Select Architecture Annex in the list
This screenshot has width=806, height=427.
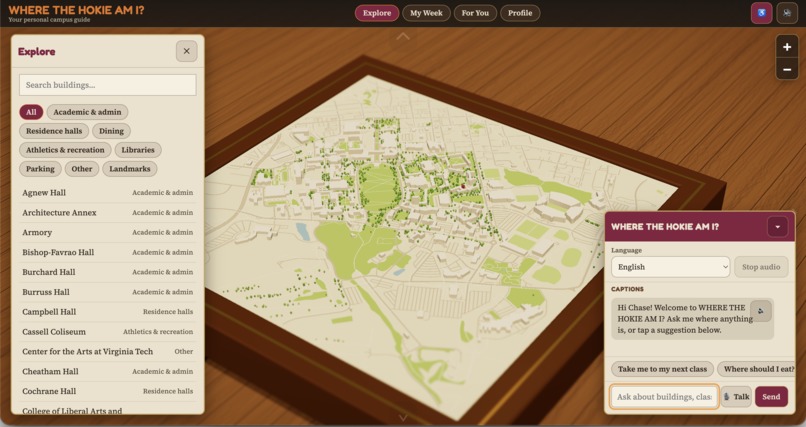[x=107, y=213]
